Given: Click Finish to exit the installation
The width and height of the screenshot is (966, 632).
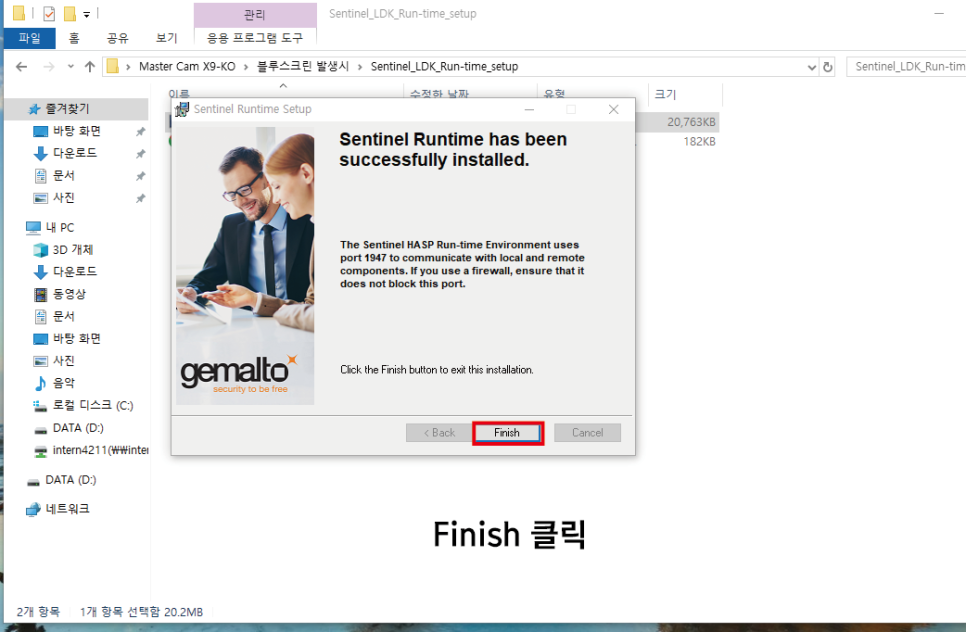Looking at the screenshot, I should pos(508,432).
